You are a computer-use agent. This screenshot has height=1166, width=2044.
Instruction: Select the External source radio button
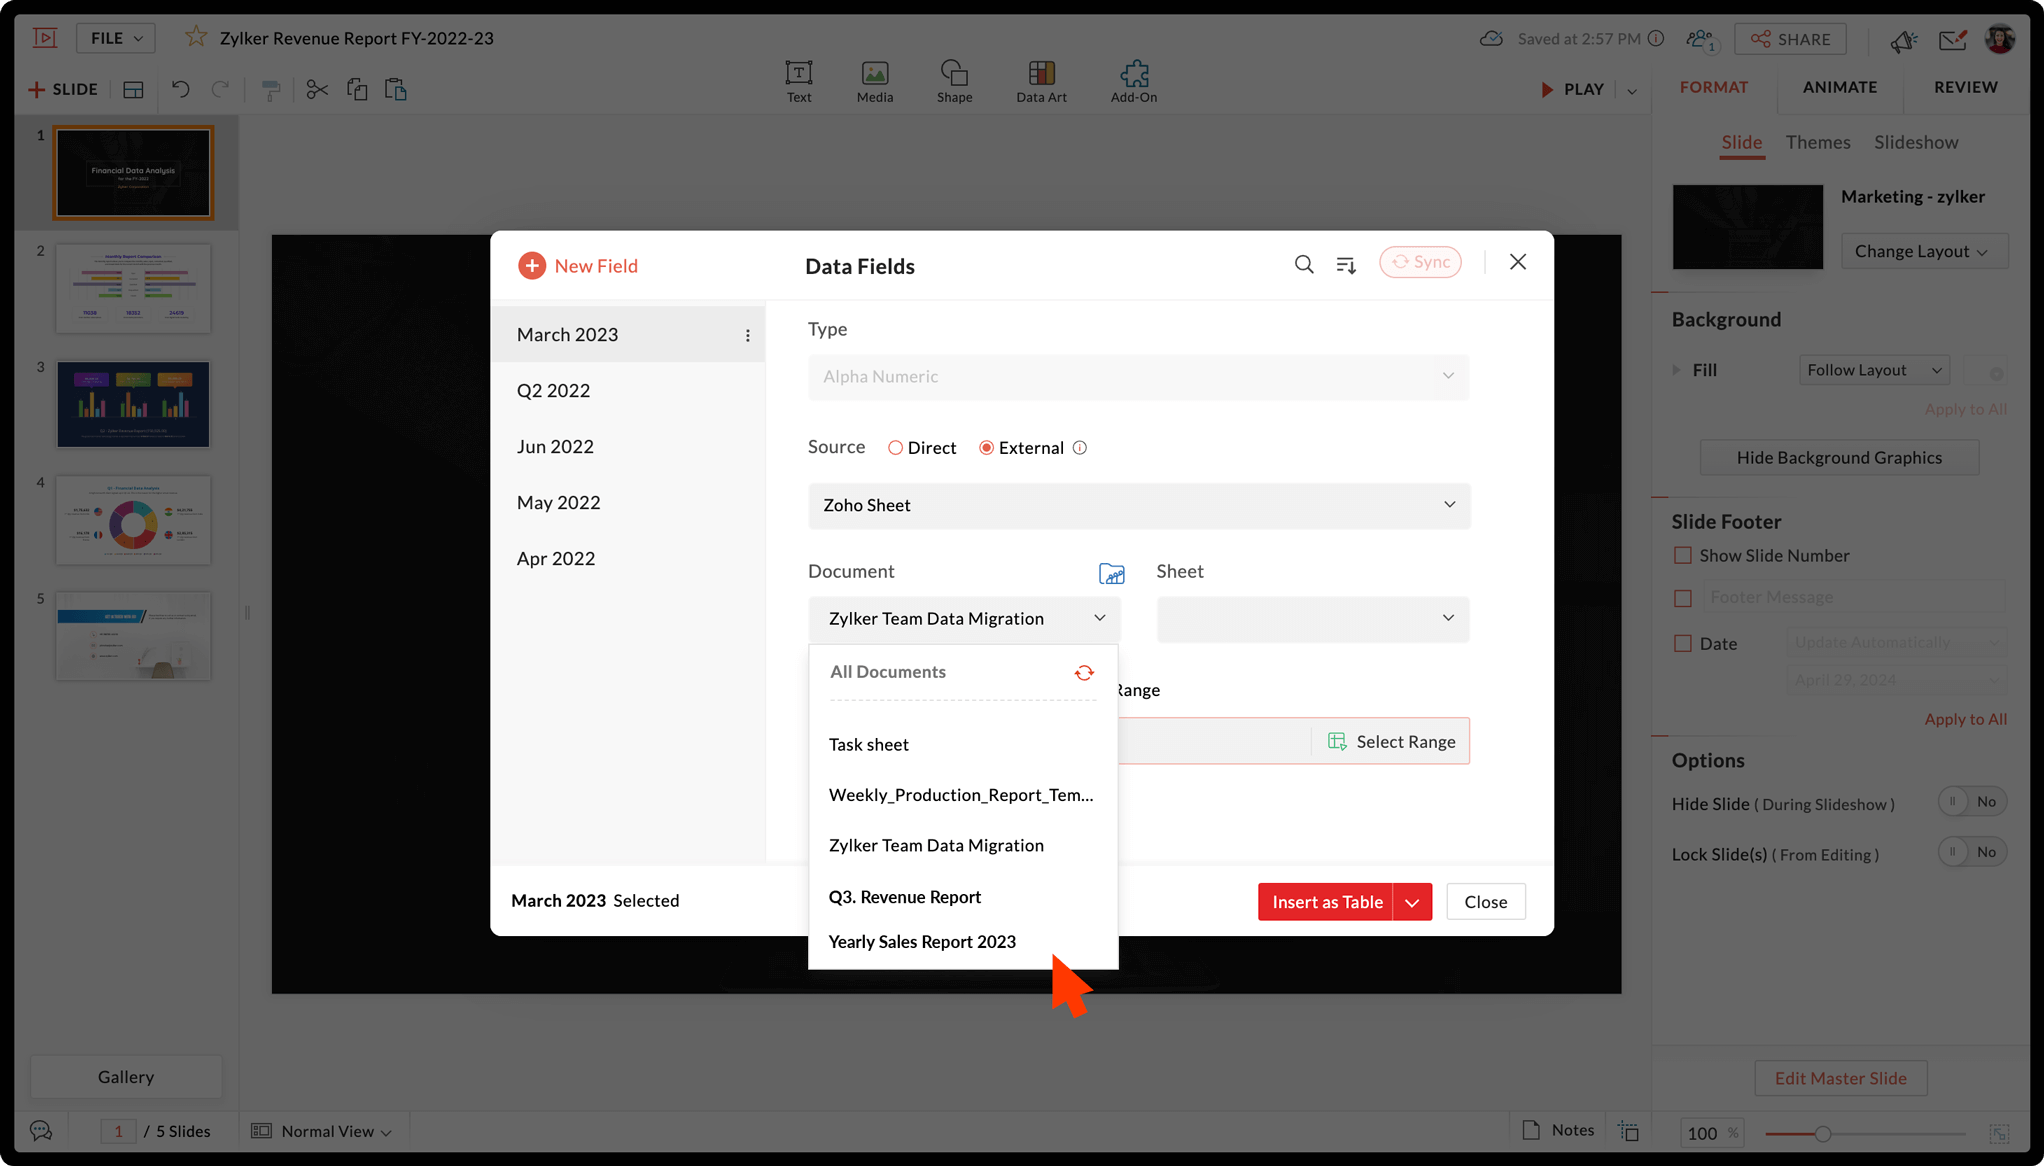tap(986, 448)
